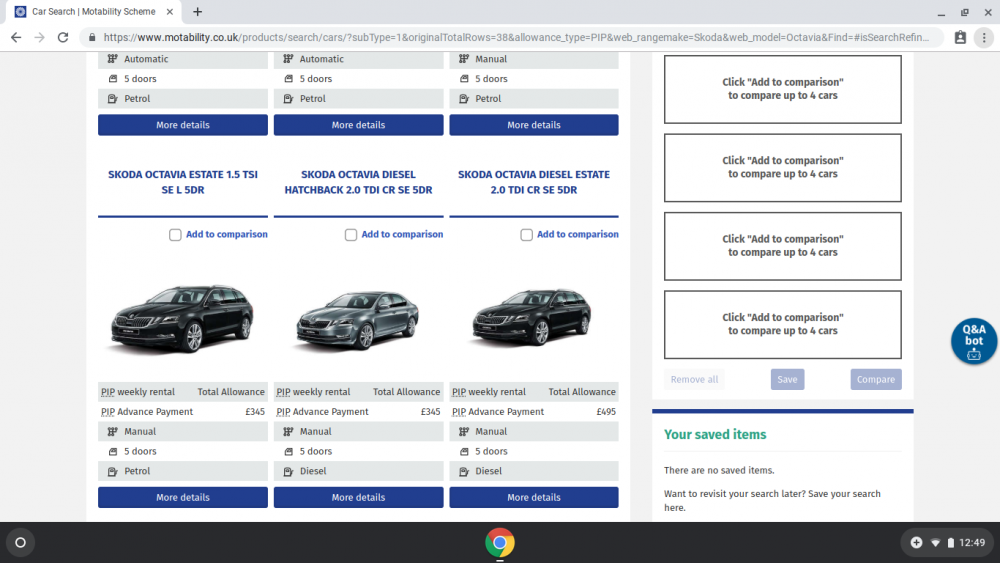Click the plus notification icon in tray
This screenshot has height=563, width=1000.
916,543
